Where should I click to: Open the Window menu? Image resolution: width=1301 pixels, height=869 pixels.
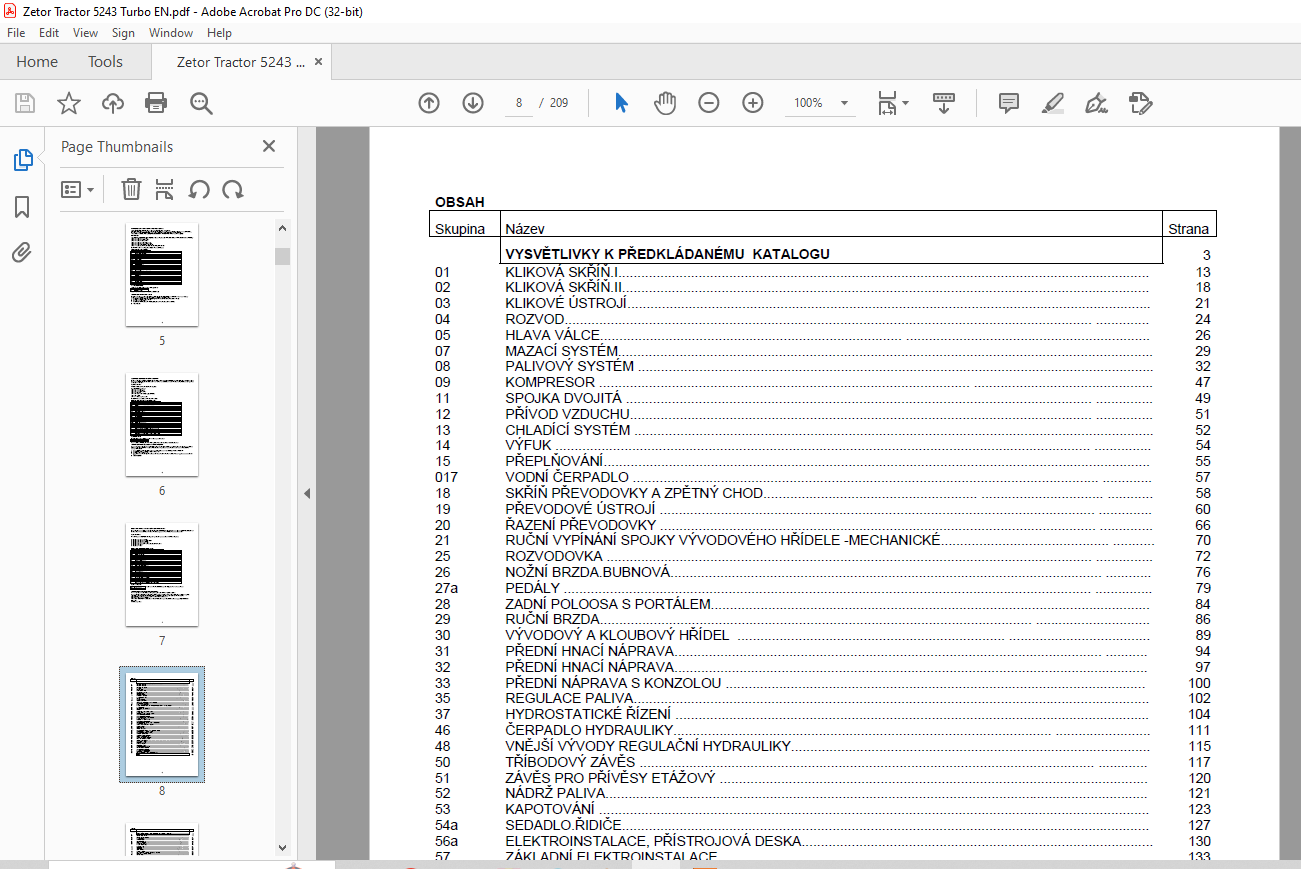(x=171, y=33)
